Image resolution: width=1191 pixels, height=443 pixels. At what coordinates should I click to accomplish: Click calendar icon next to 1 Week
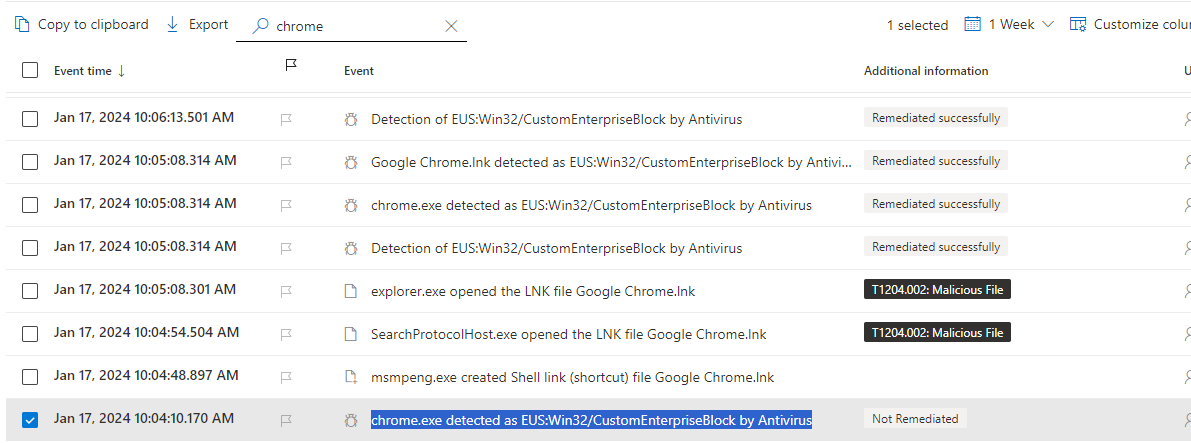pos(972,24)
